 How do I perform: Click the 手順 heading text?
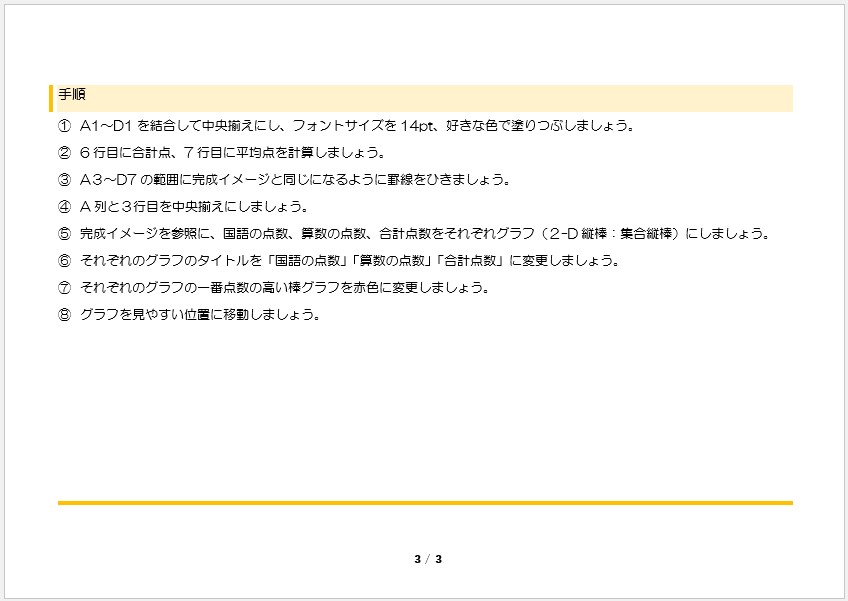pos(72,95)
